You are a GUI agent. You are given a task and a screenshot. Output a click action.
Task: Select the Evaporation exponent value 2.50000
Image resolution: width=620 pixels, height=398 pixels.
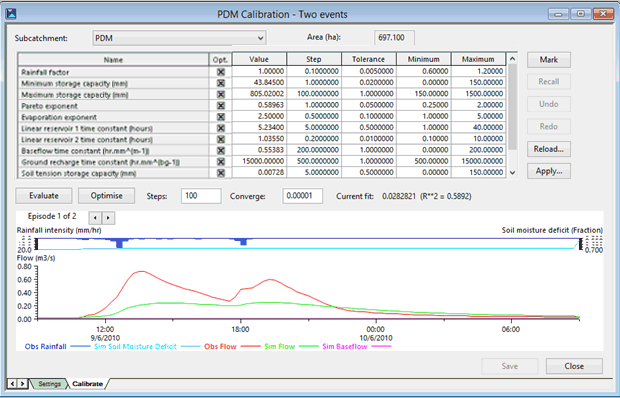click(x=259, y=116)
